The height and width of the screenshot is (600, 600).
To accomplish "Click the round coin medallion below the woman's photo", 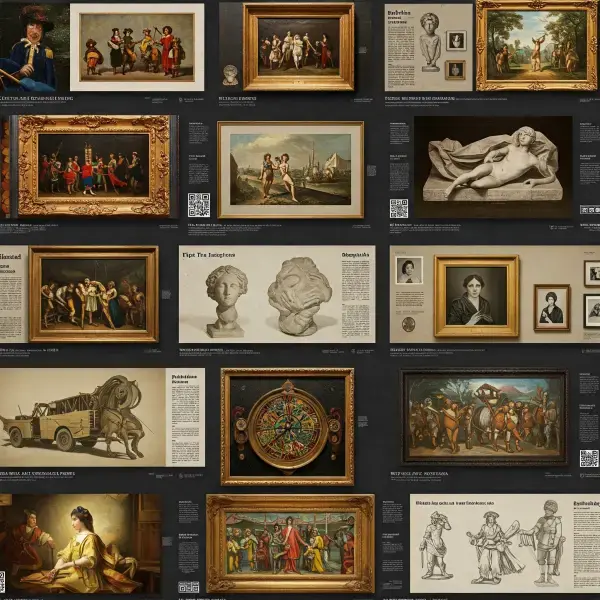I will click(409, 324).
